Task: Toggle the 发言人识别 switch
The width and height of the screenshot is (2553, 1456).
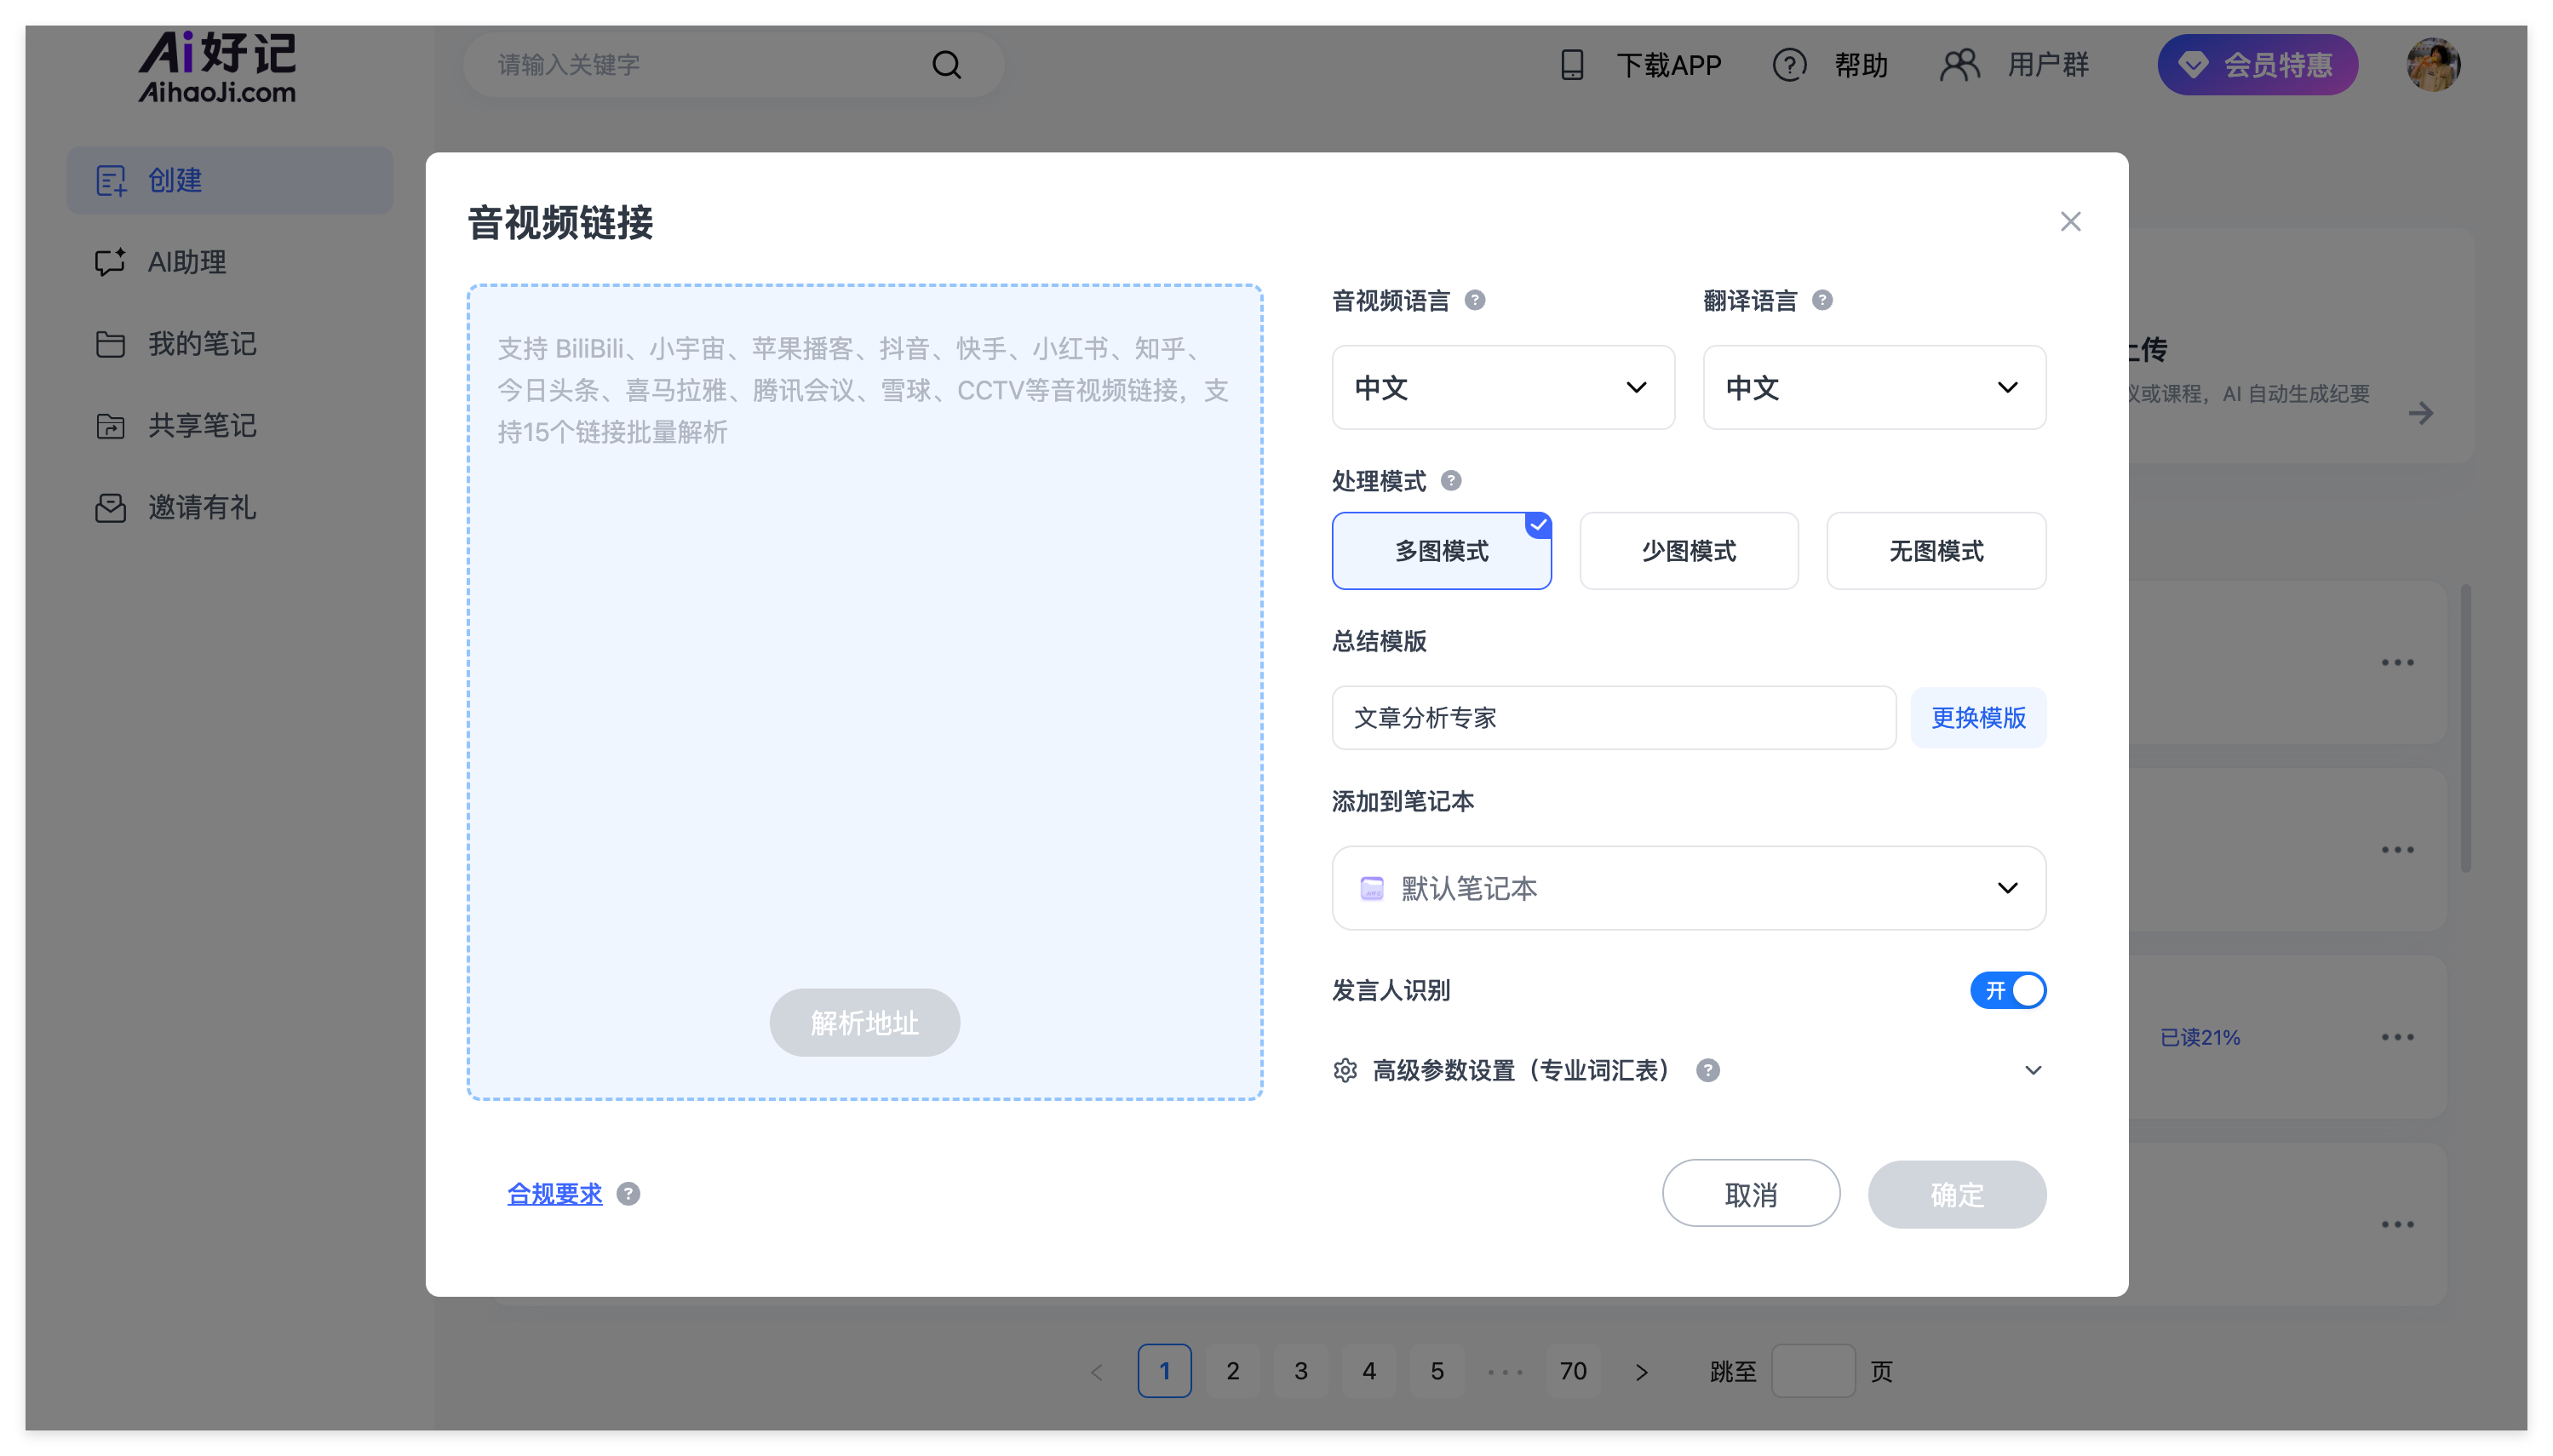Action: (2007, 990)
